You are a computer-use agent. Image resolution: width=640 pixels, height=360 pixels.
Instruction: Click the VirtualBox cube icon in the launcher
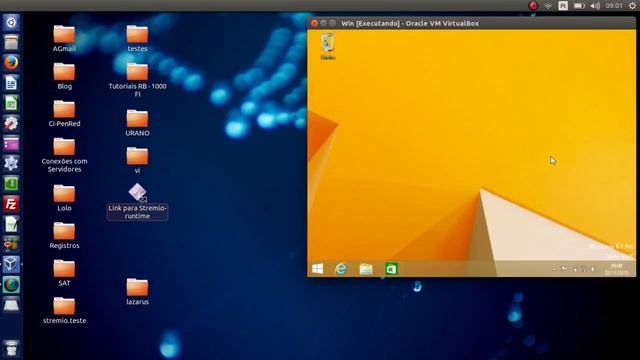(x=11, y=264)
